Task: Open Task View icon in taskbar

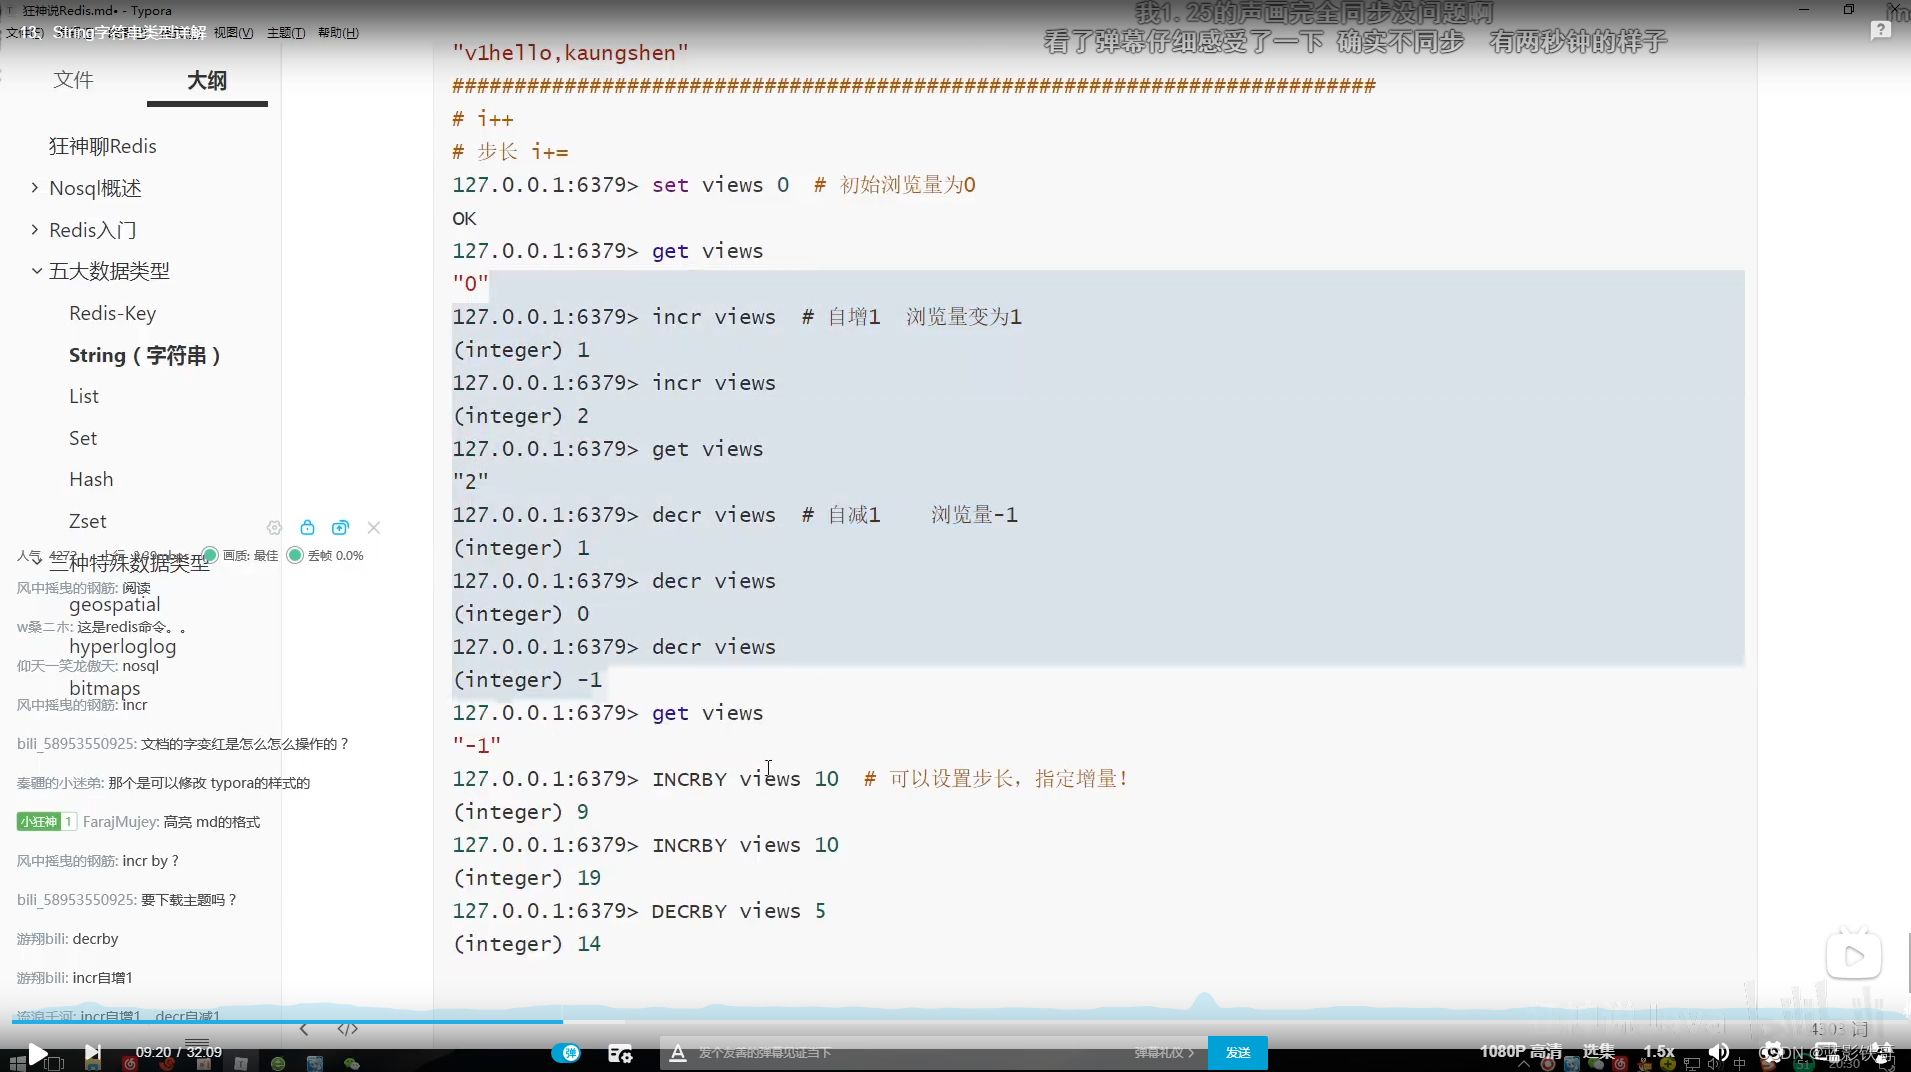Action: tap(55, 1064)
